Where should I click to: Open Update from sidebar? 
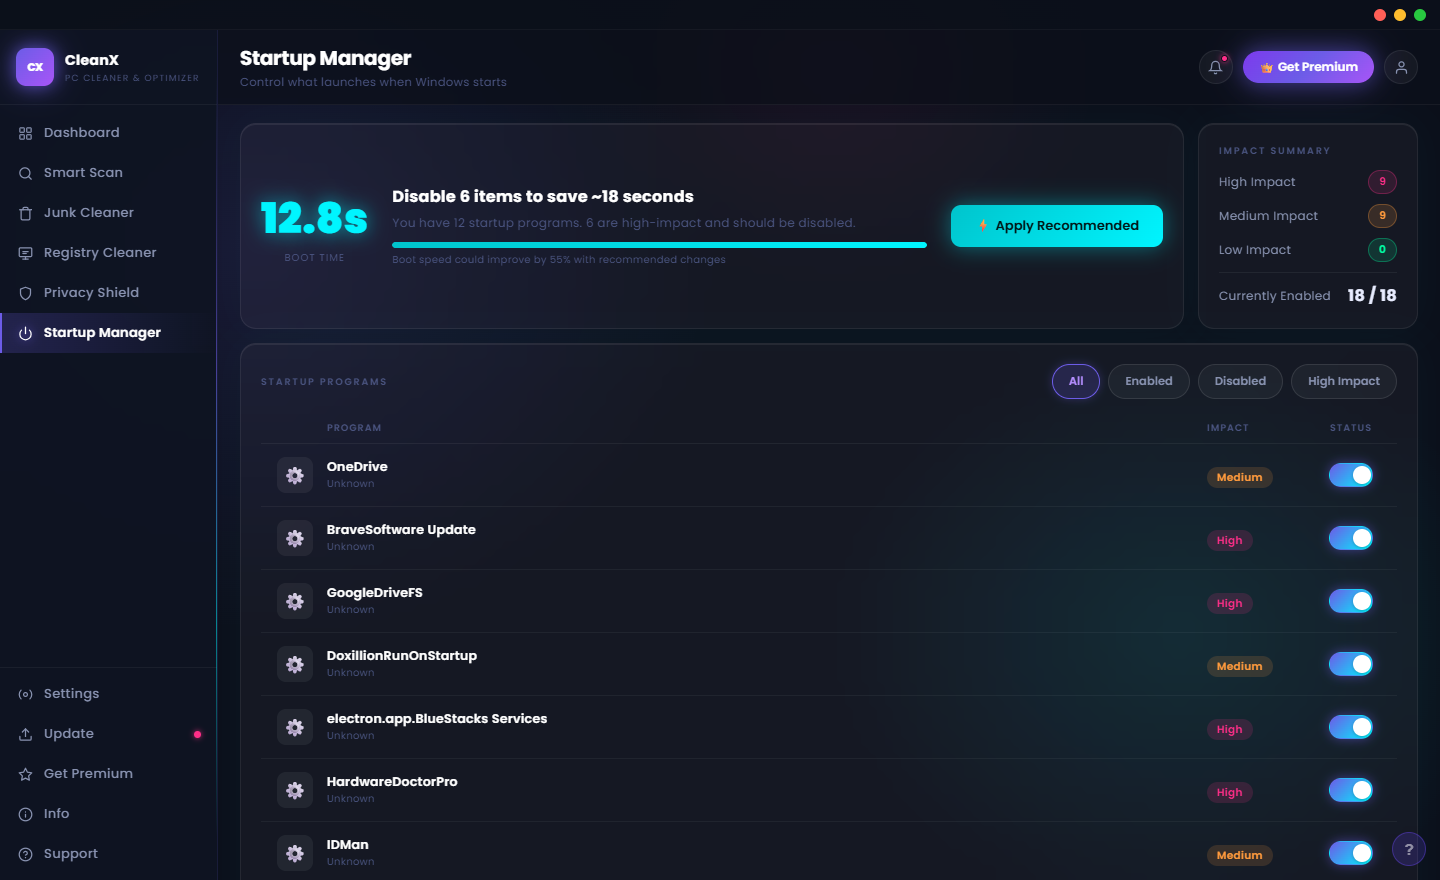(x=108, y=734)
